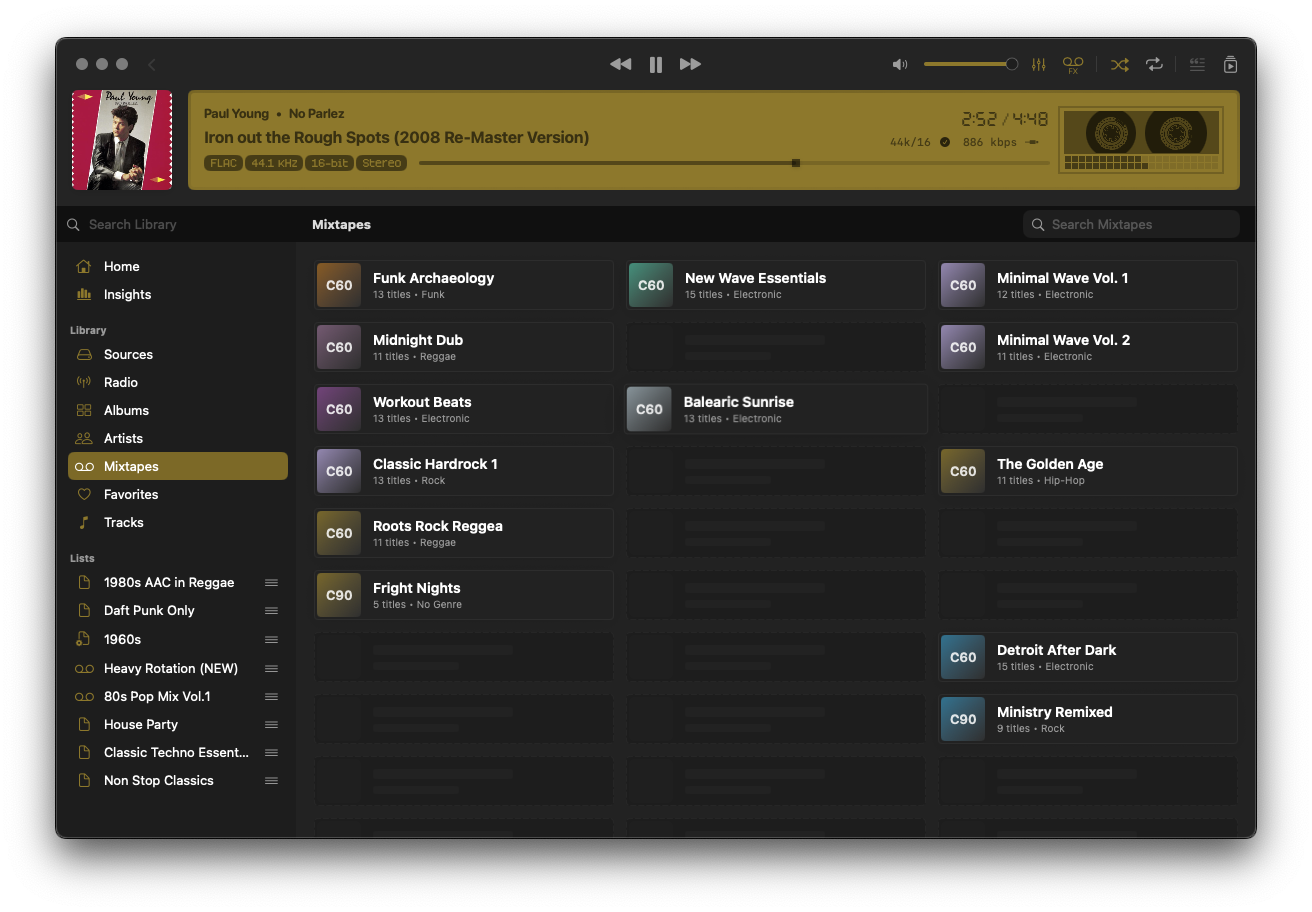Screen dimensions: 1312x912
Task: Open the play queue
Action: click(1231, 64)
